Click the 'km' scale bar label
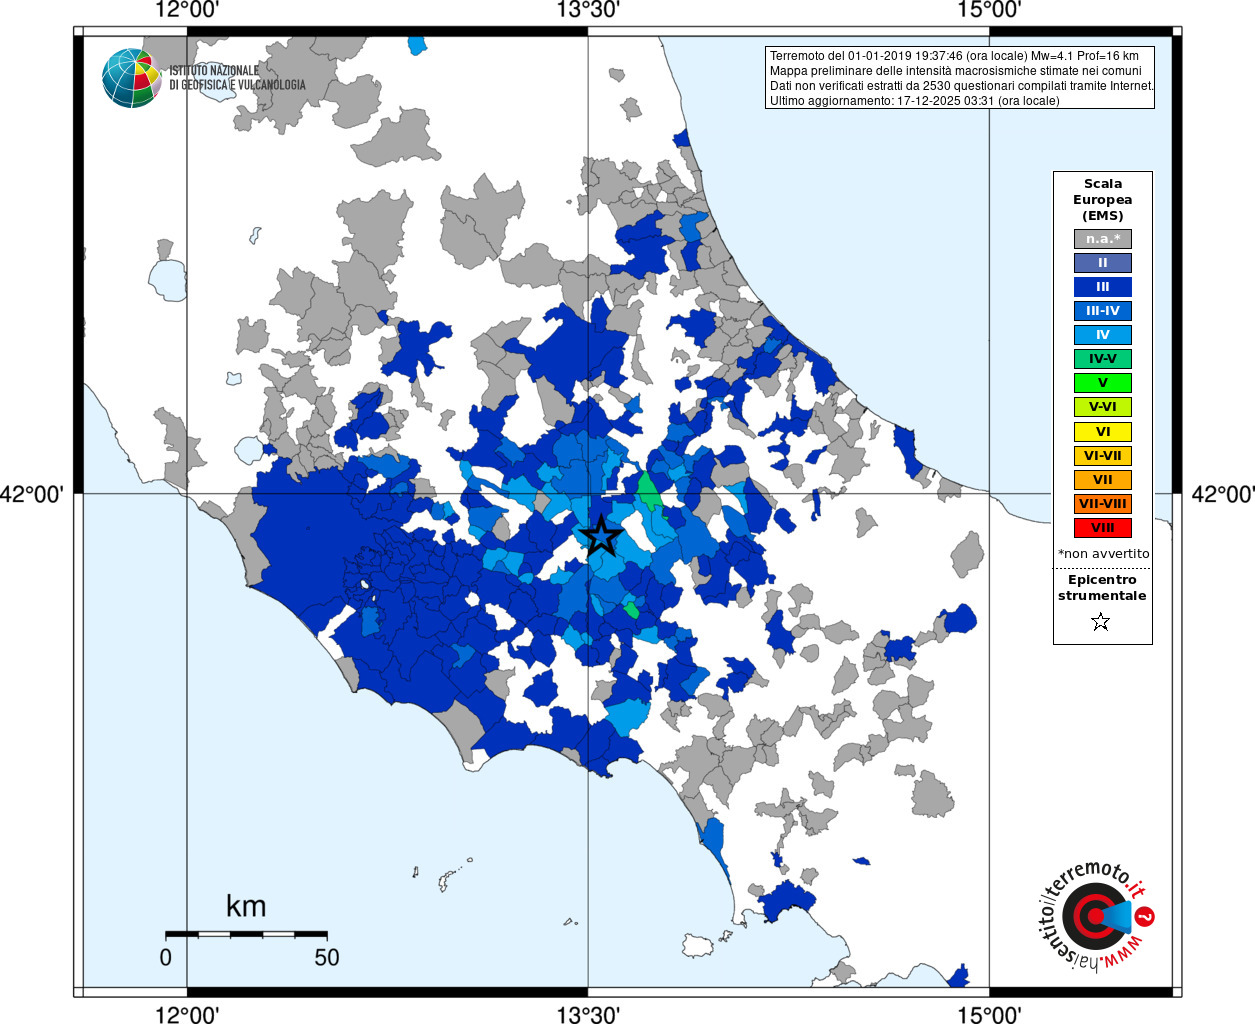The height and width of the screenshot is (1024, 1255). click(x=246, y=906)
